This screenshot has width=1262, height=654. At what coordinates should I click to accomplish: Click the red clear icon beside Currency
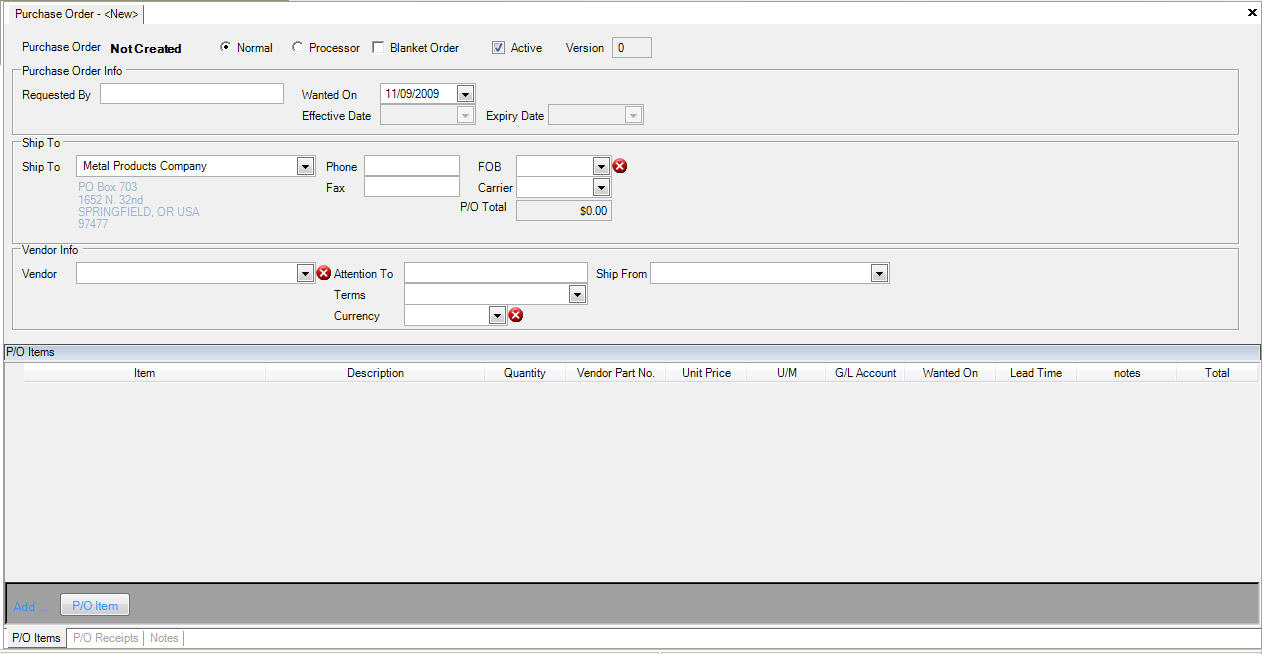(516, 315)
